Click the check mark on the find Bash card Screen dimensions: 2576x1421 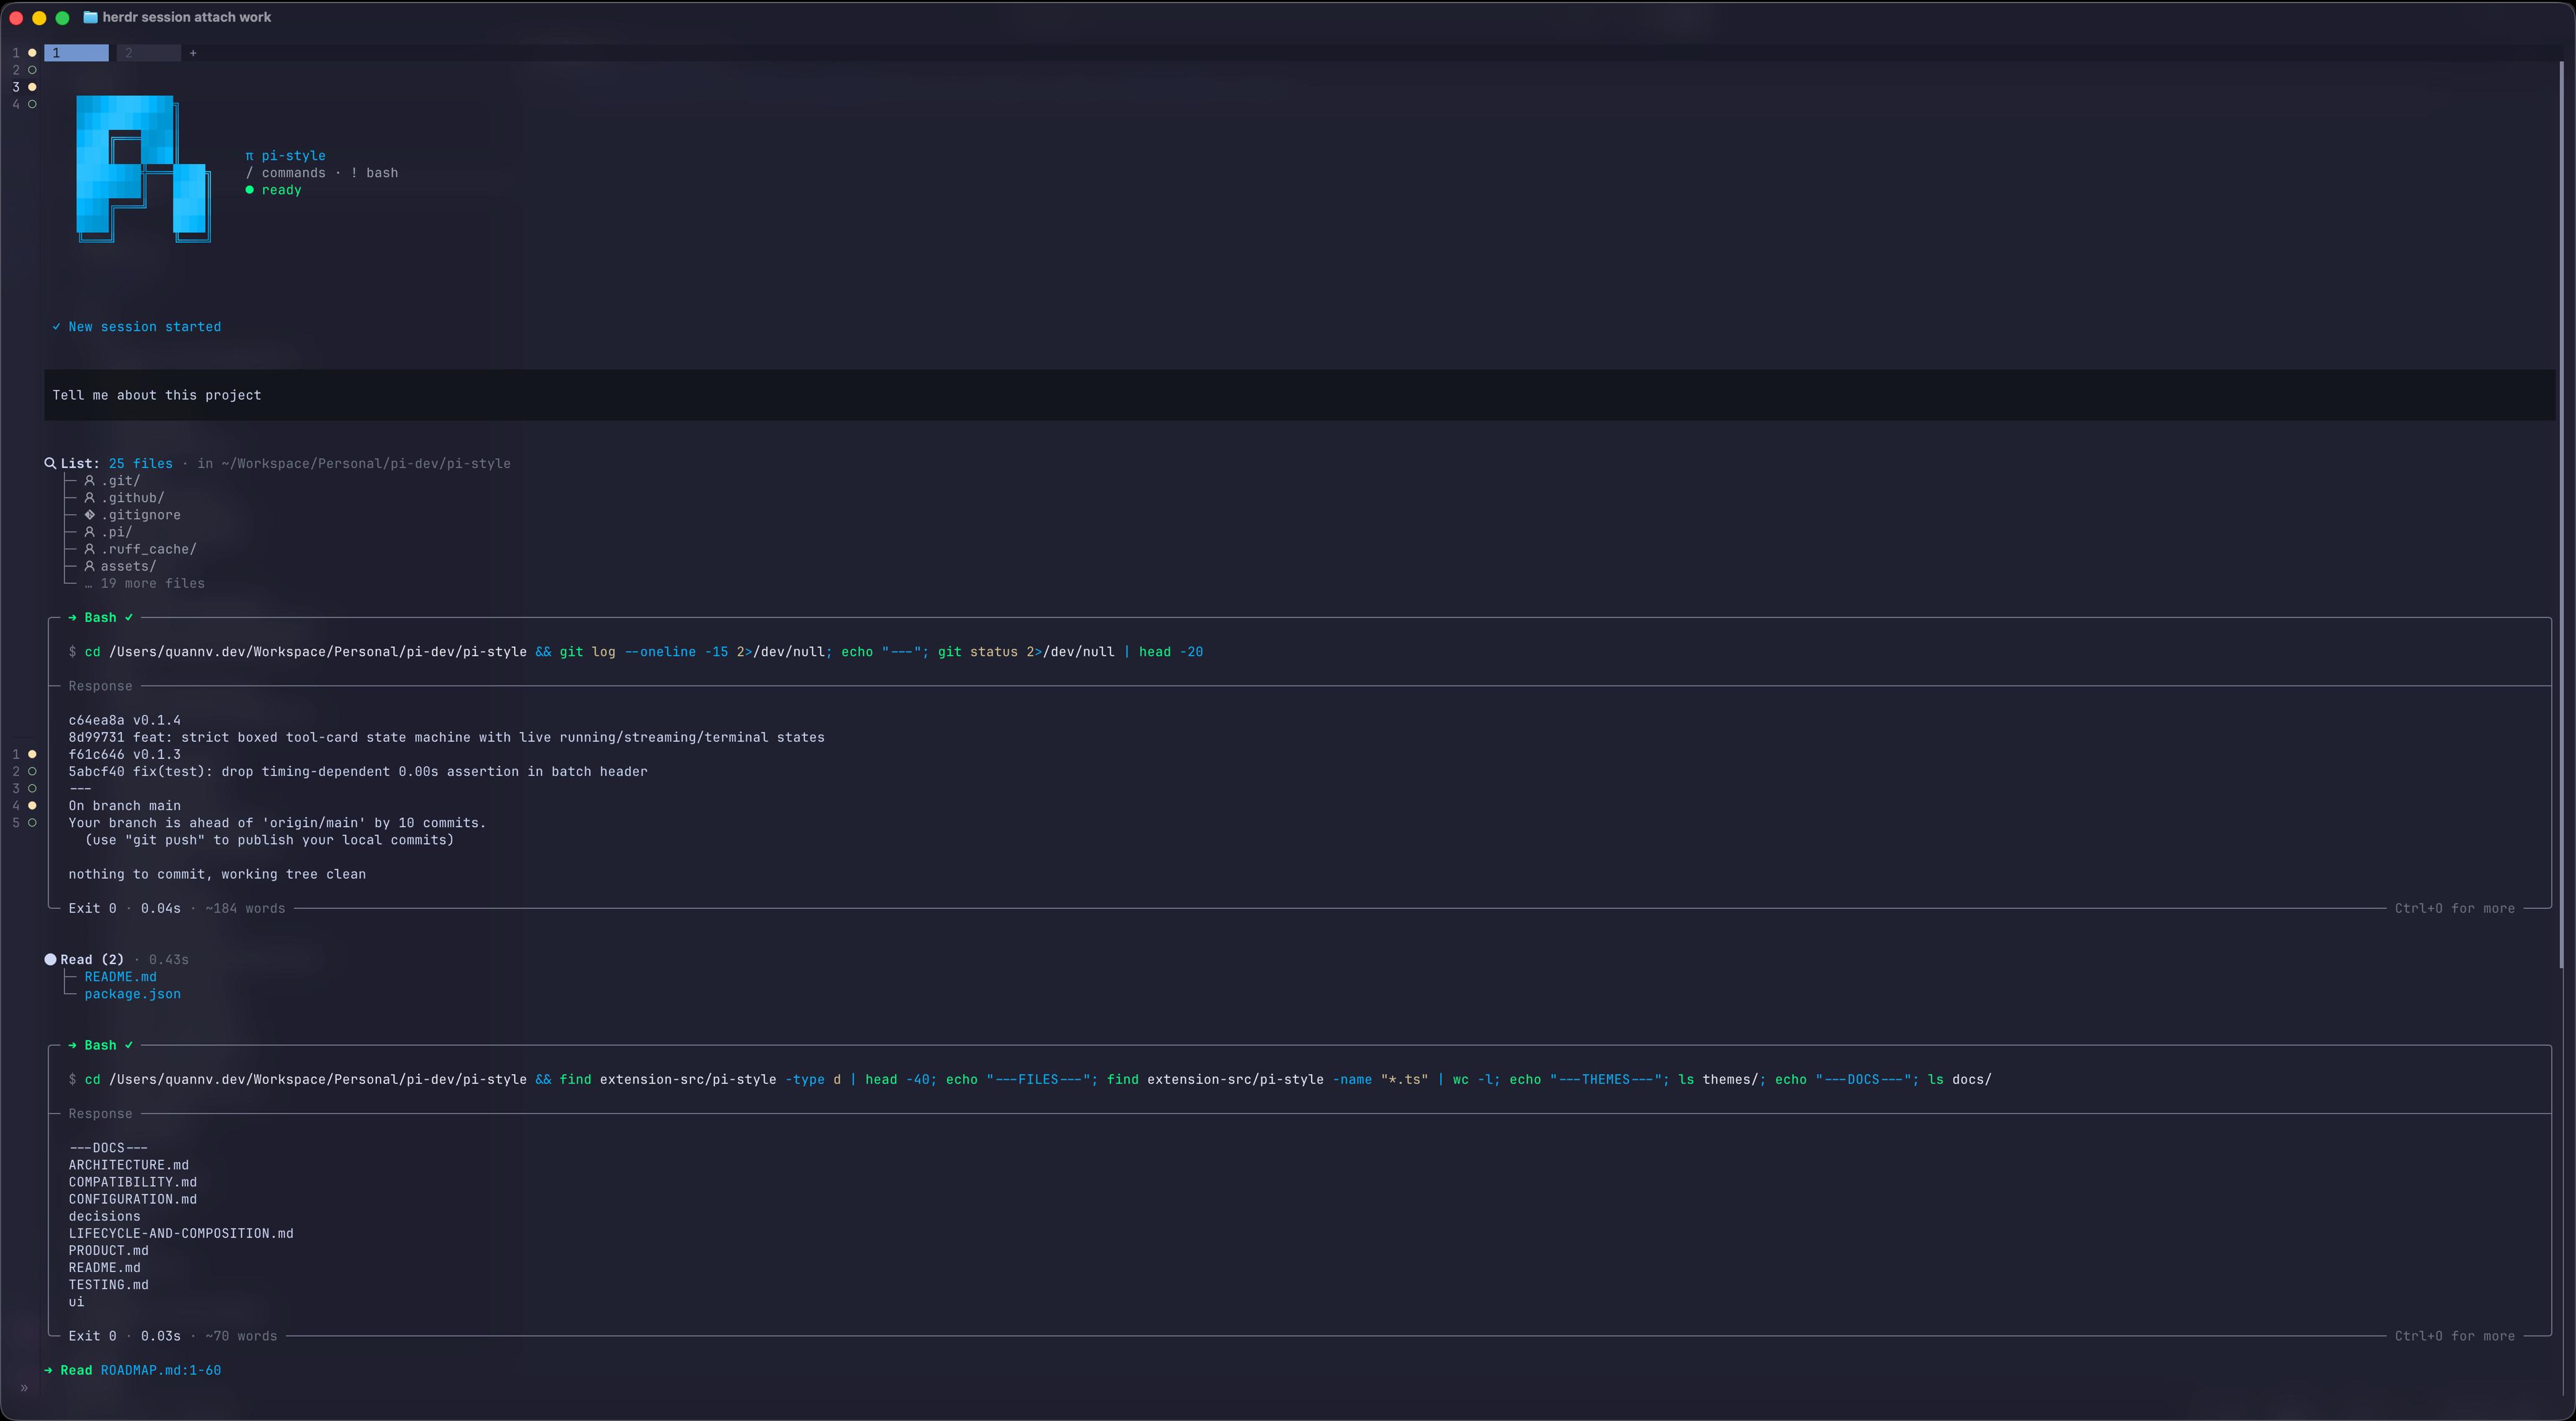[129, 1045]
